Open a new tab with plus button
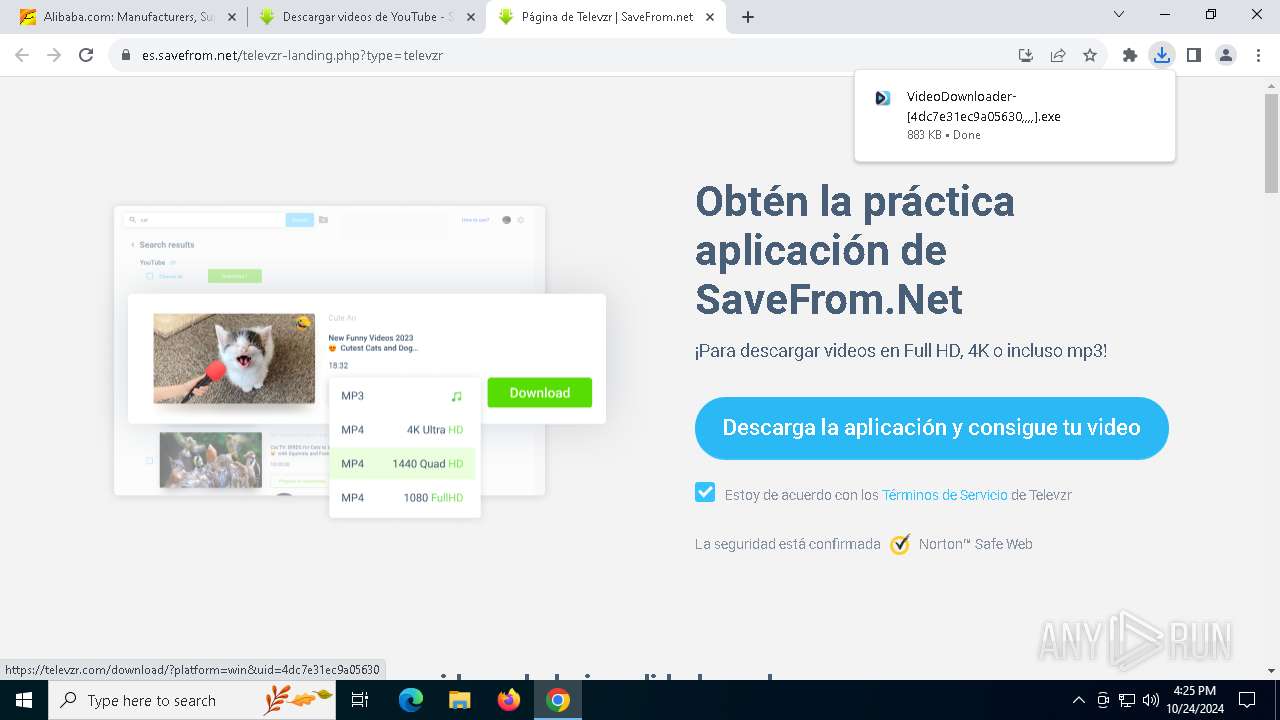 pos(748,17)
